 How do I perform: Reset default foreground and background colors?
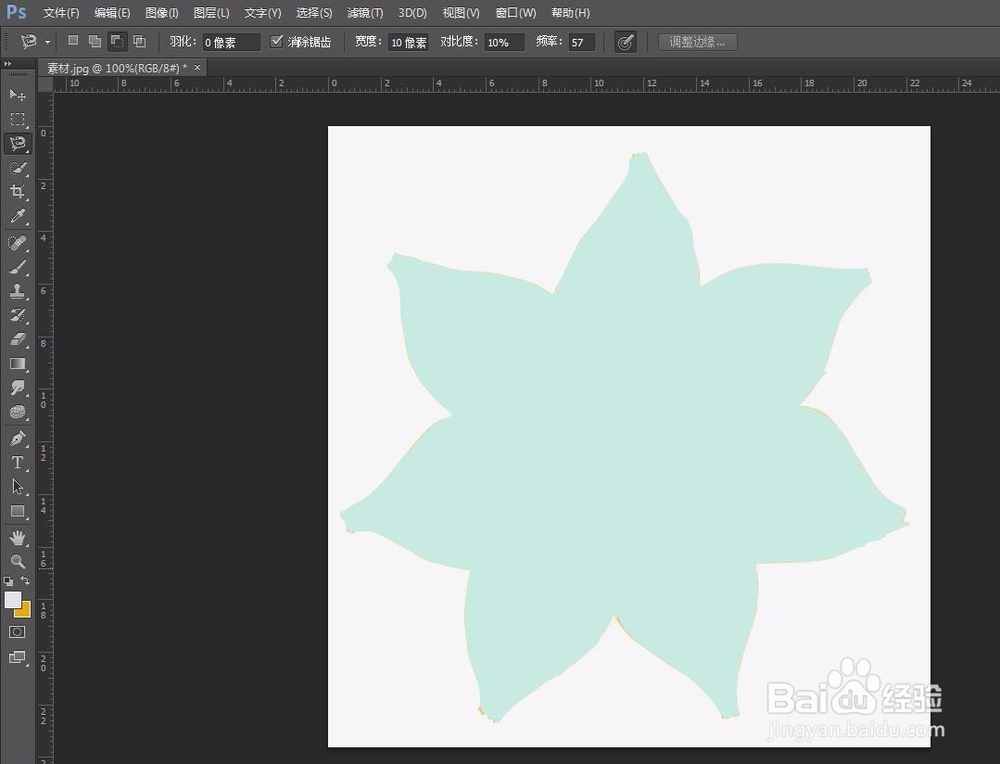coord(8,581)
